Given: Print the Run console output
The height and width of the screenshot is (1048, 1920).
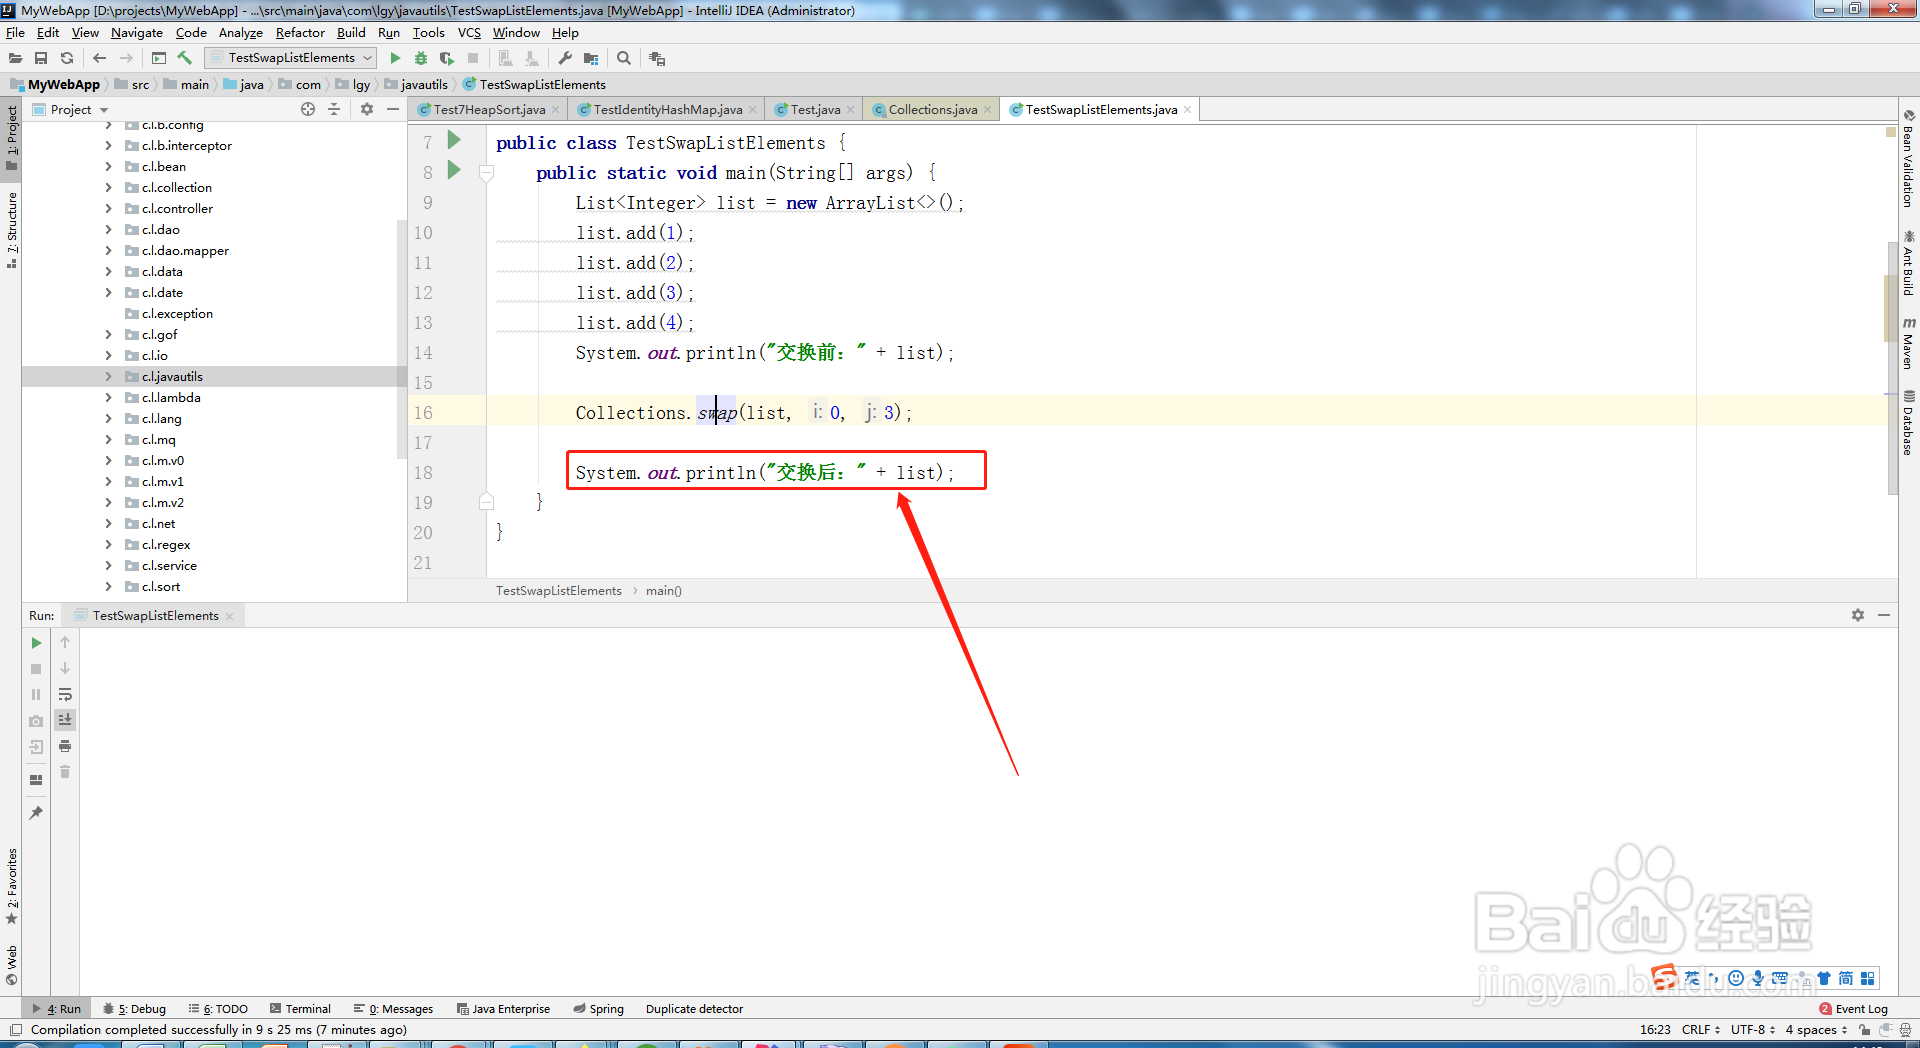Looking at the screenshot, I should 65,746.
